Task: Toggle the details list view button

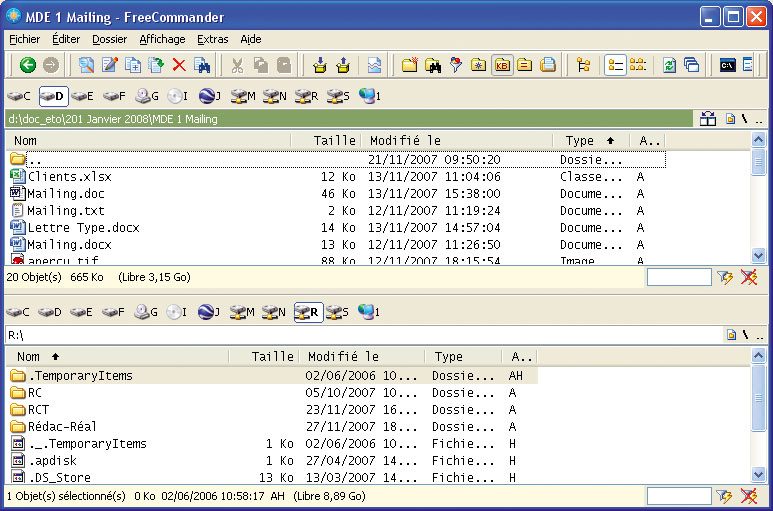Action: coord(616,66)
